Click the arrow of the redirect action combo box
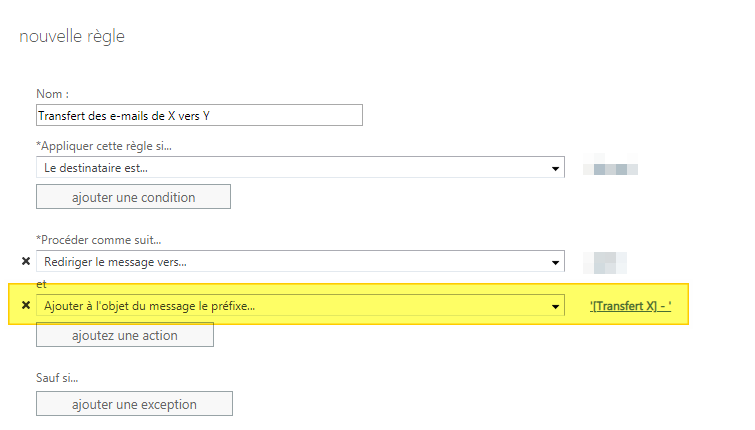 coord(556,261)
